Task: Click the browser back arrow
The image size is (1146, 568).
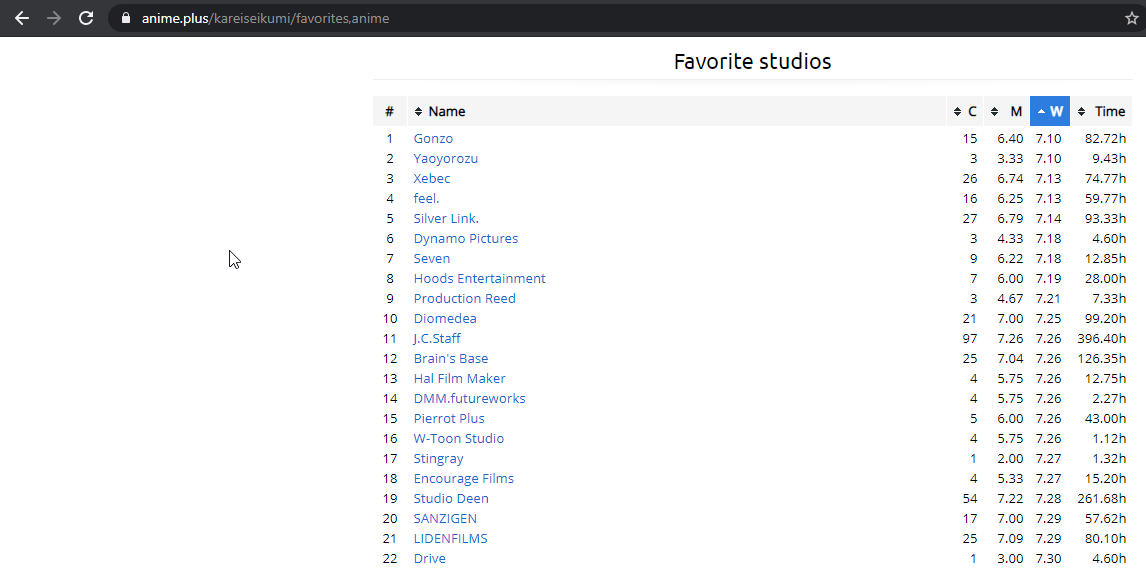Action: click(21, 18)
